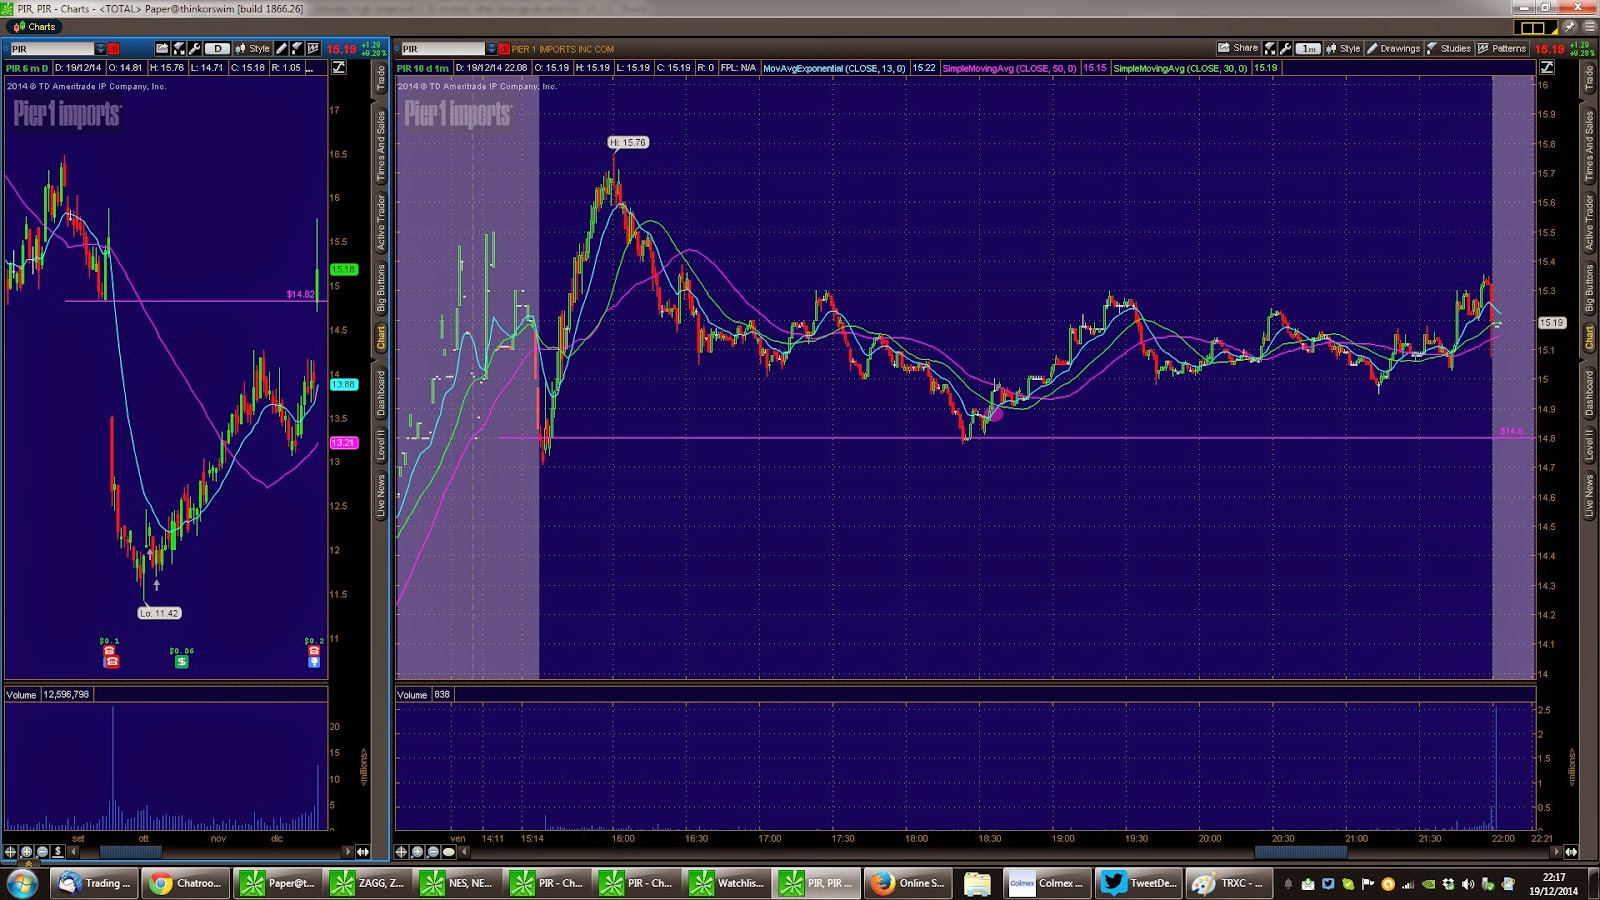1600x900 pixels.
Task: Click PIR symbol field in left chart
Action: (52, 48)
